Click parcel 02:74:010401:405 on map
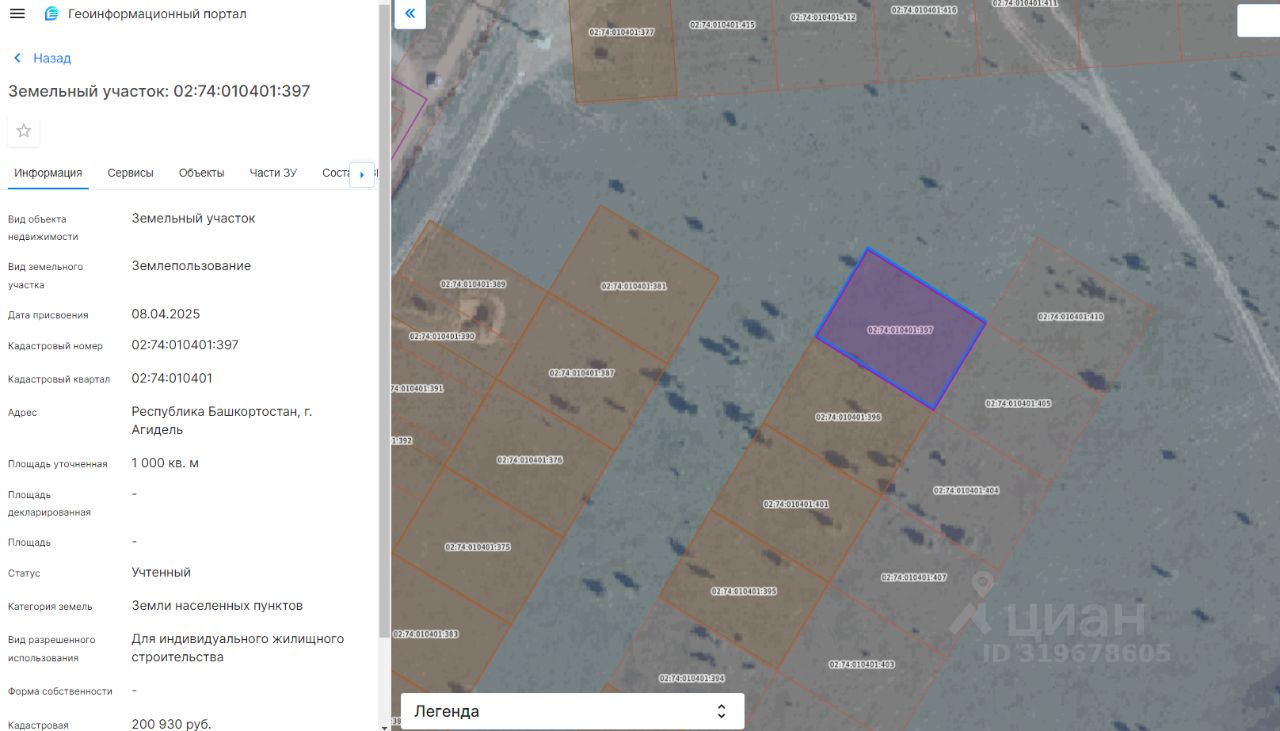This screenshot has height=731, width=1280. coord(1018,403)
